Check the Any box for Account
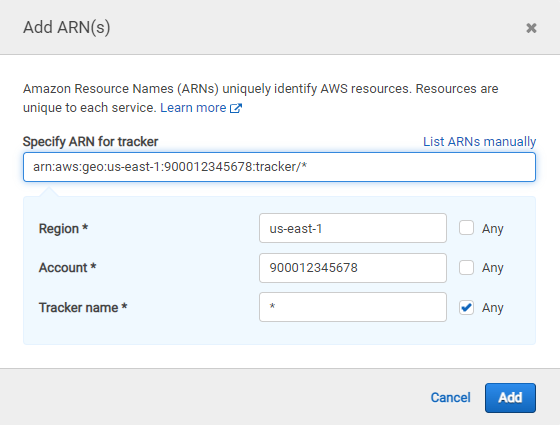 [466, 268]
